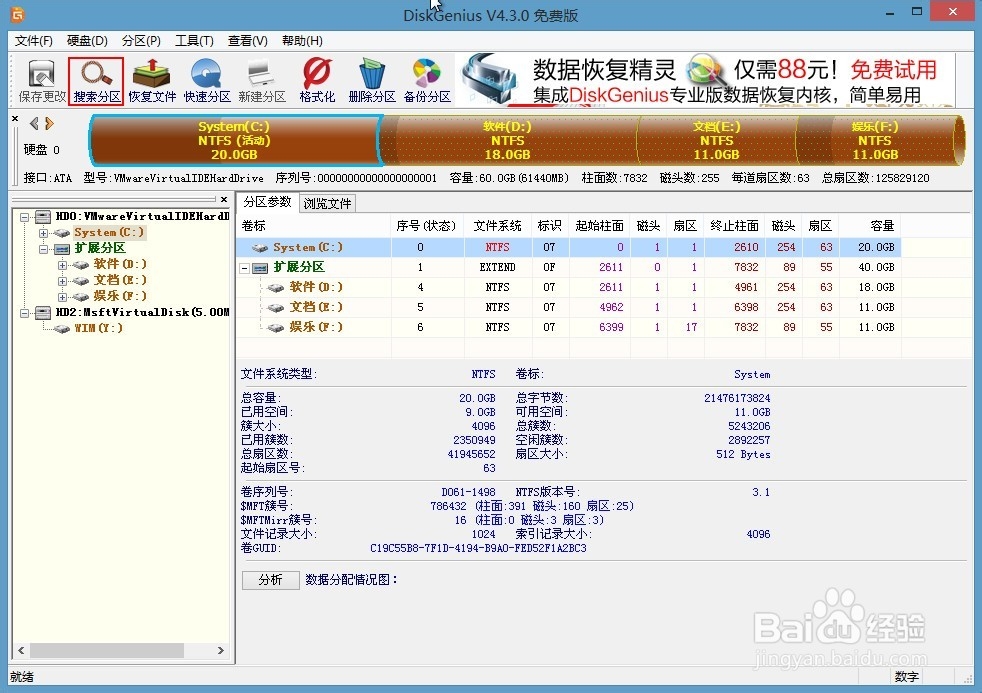Select System(C:) partition in disk bar

(234, 140)
